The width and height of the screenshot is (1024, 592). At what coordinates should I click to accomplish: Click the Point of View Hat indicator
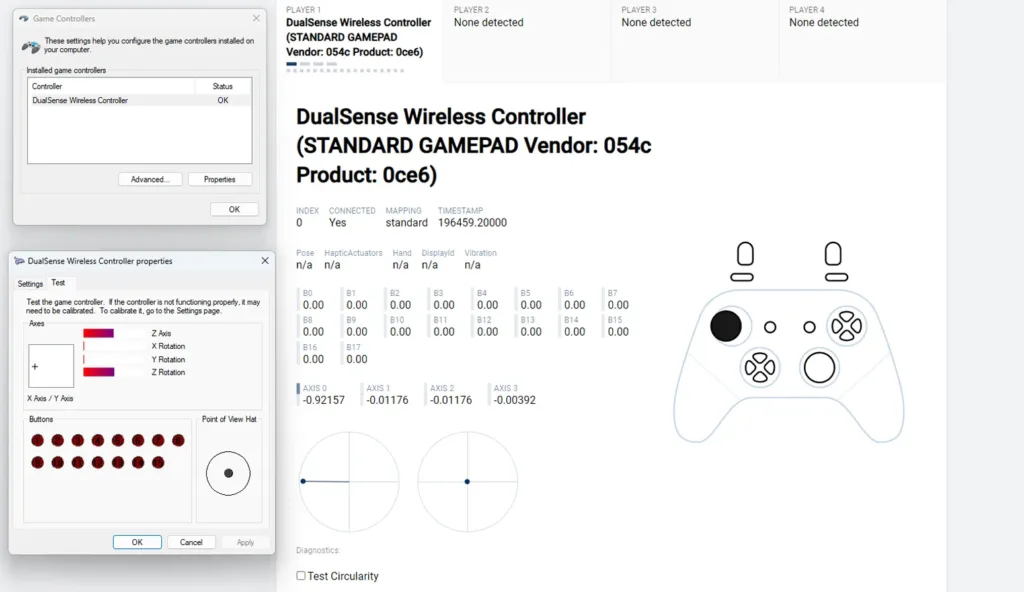[228, 473]
